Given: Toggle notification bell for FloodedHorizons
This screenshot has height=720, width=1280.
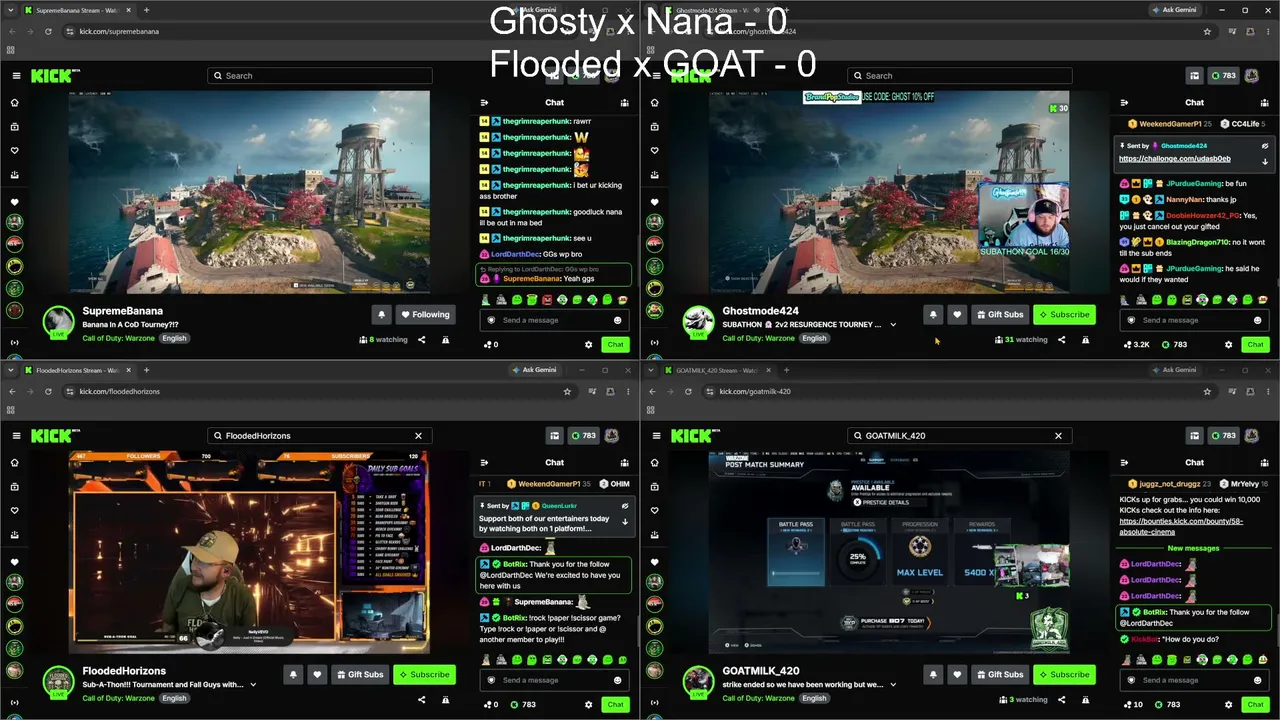Looking at the screenshot, I should (x=293, y=674).
